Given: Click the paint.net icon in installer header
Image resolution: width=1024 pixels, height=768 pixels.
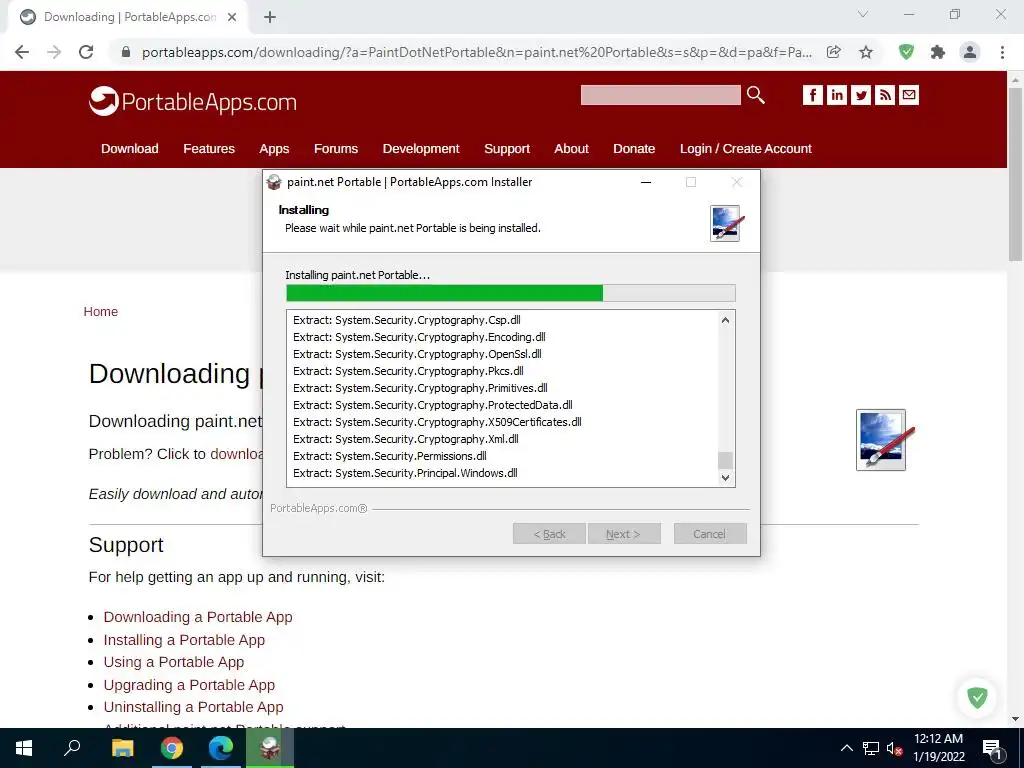Looking at the screenshot, I should 726,223.
